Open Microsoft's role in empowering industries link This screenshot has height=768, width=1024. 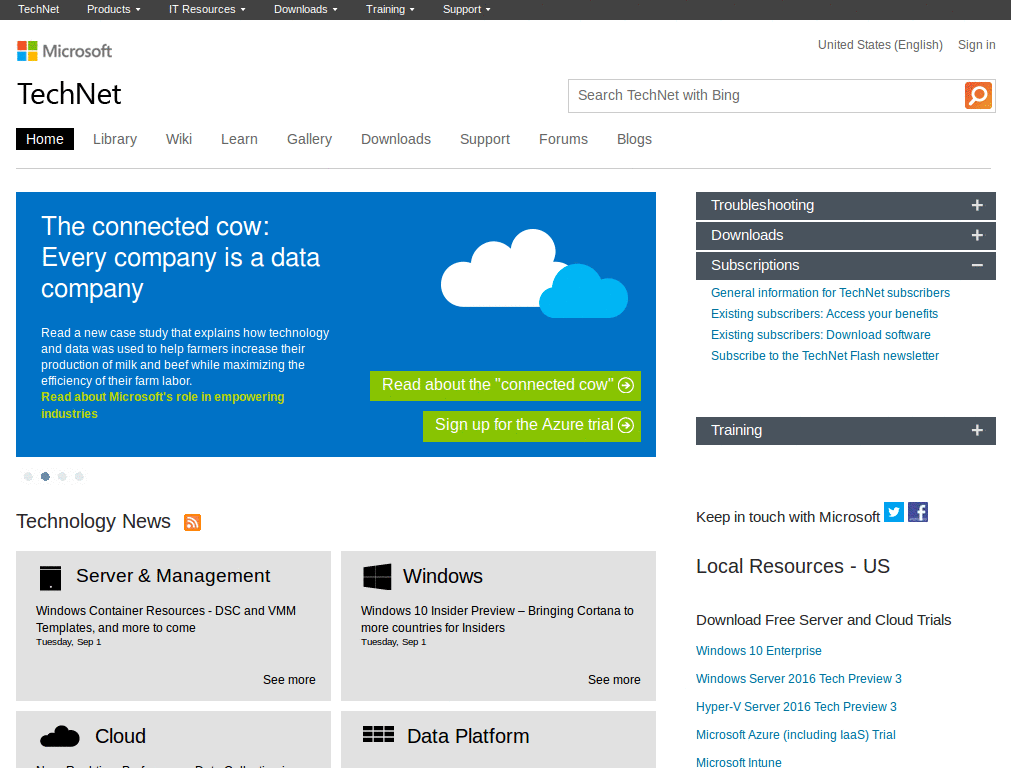click(x=163, y=405)
